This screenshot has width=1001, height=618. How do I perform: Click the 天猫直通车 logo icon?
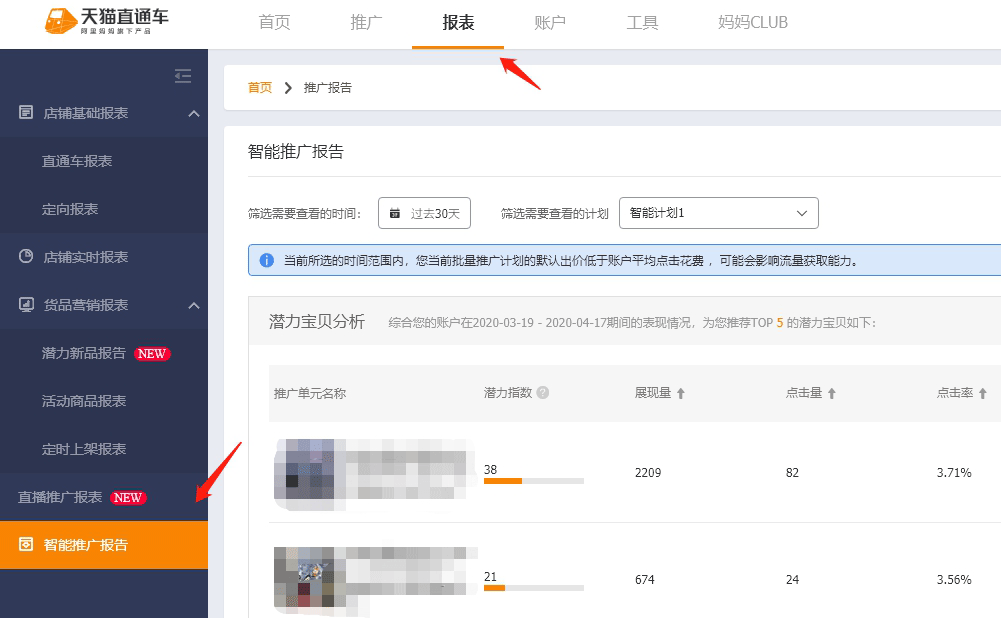62,22
